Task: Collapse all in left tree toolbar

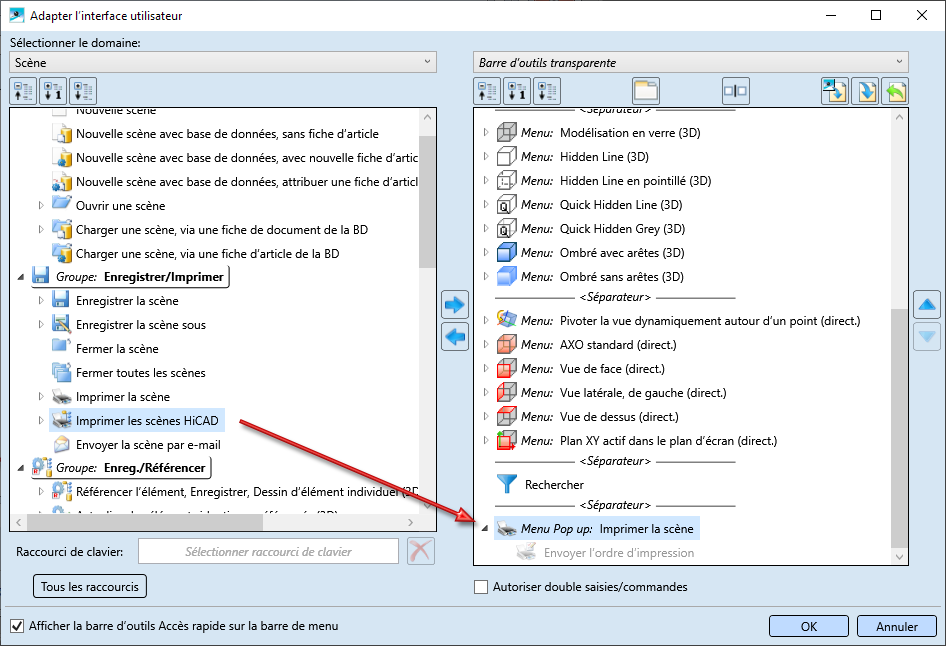Action: pos(23,92)
